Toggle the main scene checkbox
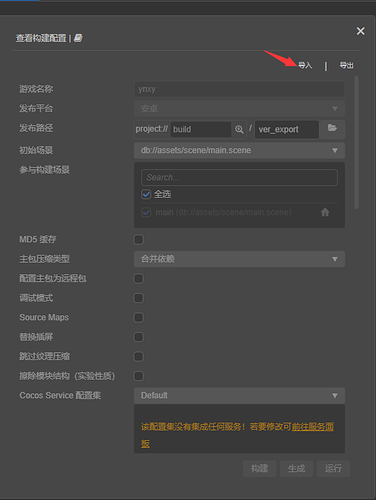The width and height of the screenshot is (376, 500). click(146, 212)
